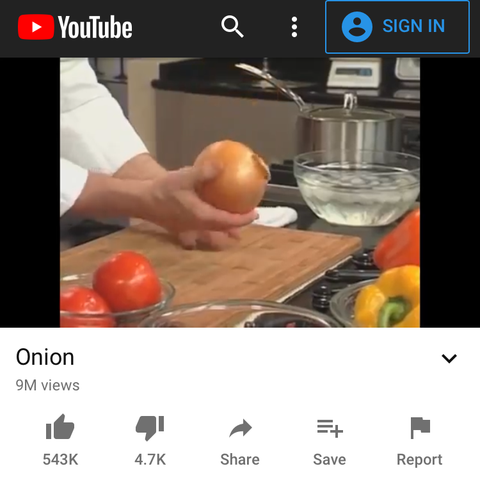480x480 pixels.
Task: Open the three-dot more options menu
Action: click(294, 27)
